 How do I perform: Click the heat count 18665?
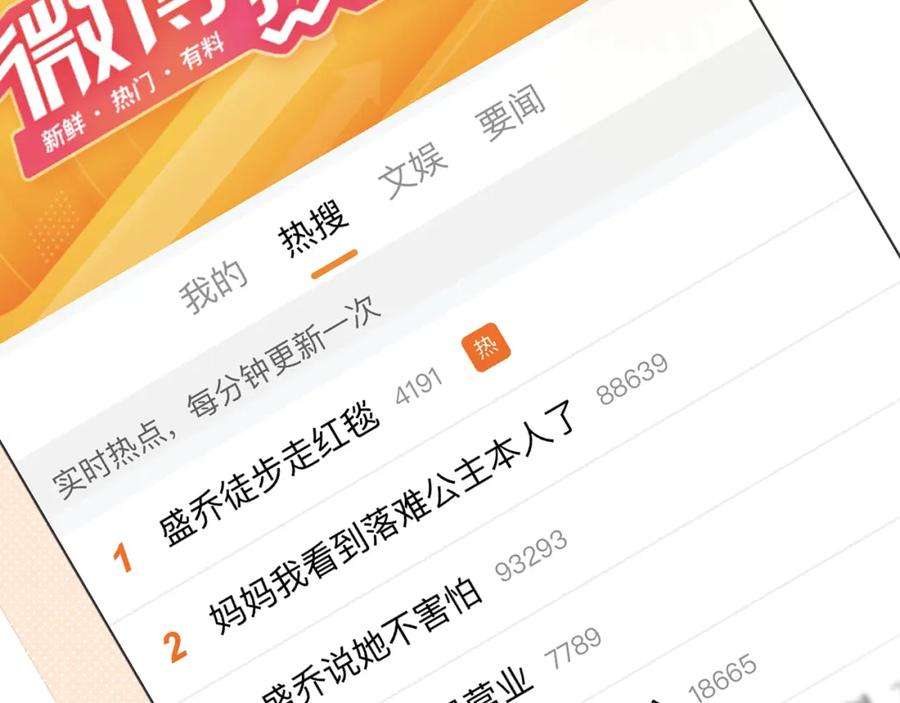point(722,678)
